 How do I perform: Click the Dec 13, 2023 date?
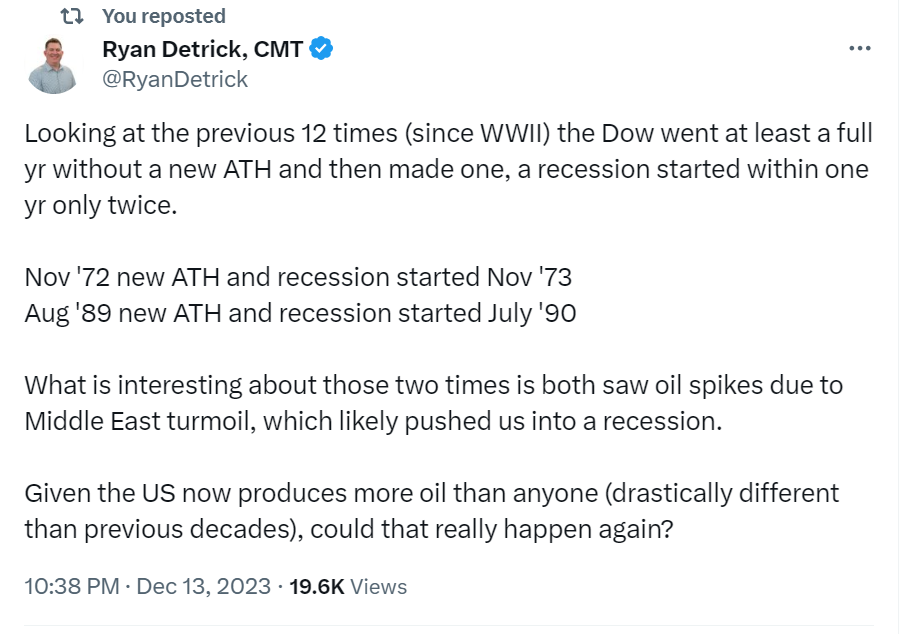tap(203, 587)
